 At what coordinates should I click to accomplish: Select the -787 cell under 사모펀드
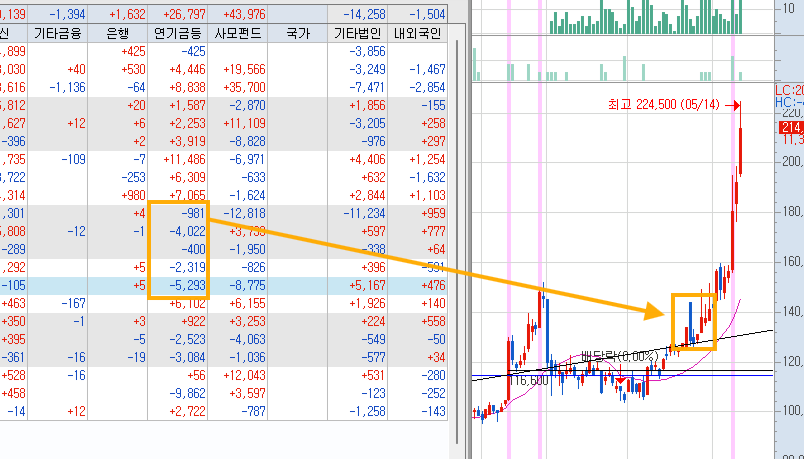click(x=253, y=411)
